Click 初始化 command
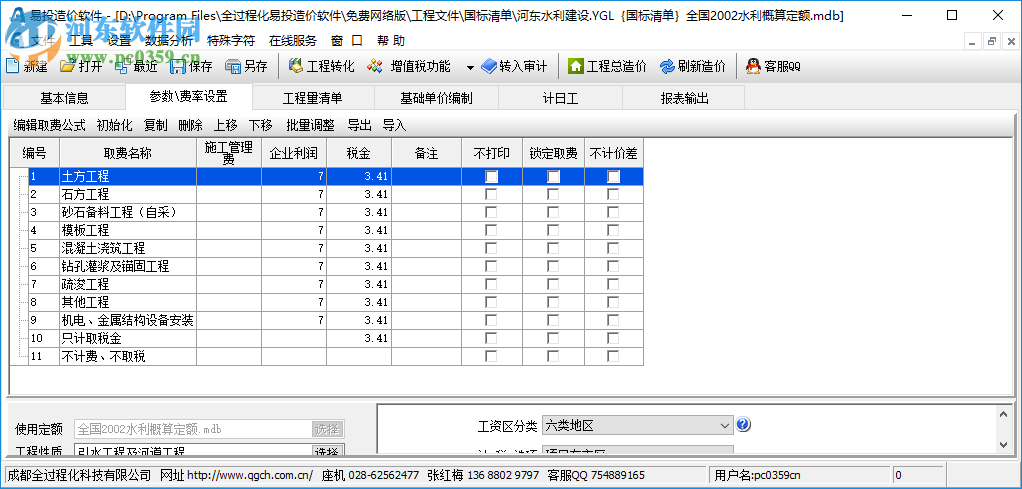 (x=115, y=125)
